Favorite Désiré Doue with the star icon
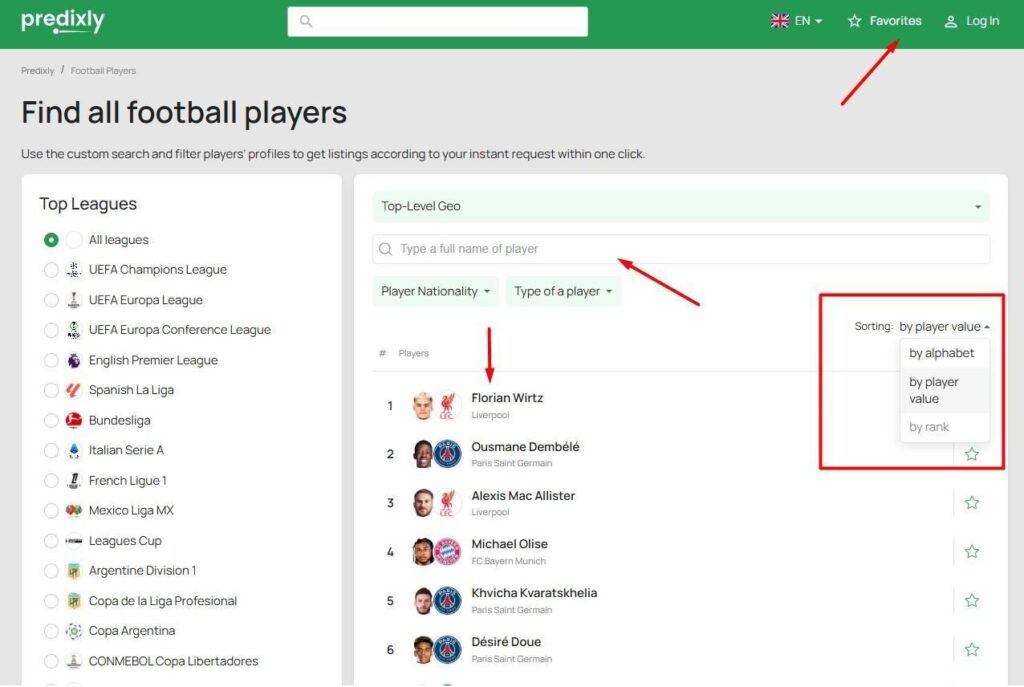Image resolution: width=1024 pixels, height=687 pixels. pos(972,649)
